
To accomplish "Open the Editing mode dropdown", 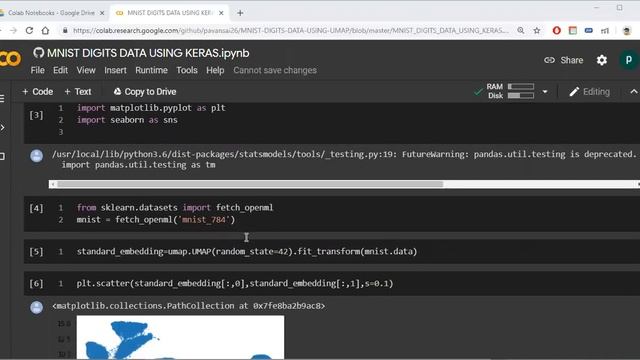I will pos(589,92).
